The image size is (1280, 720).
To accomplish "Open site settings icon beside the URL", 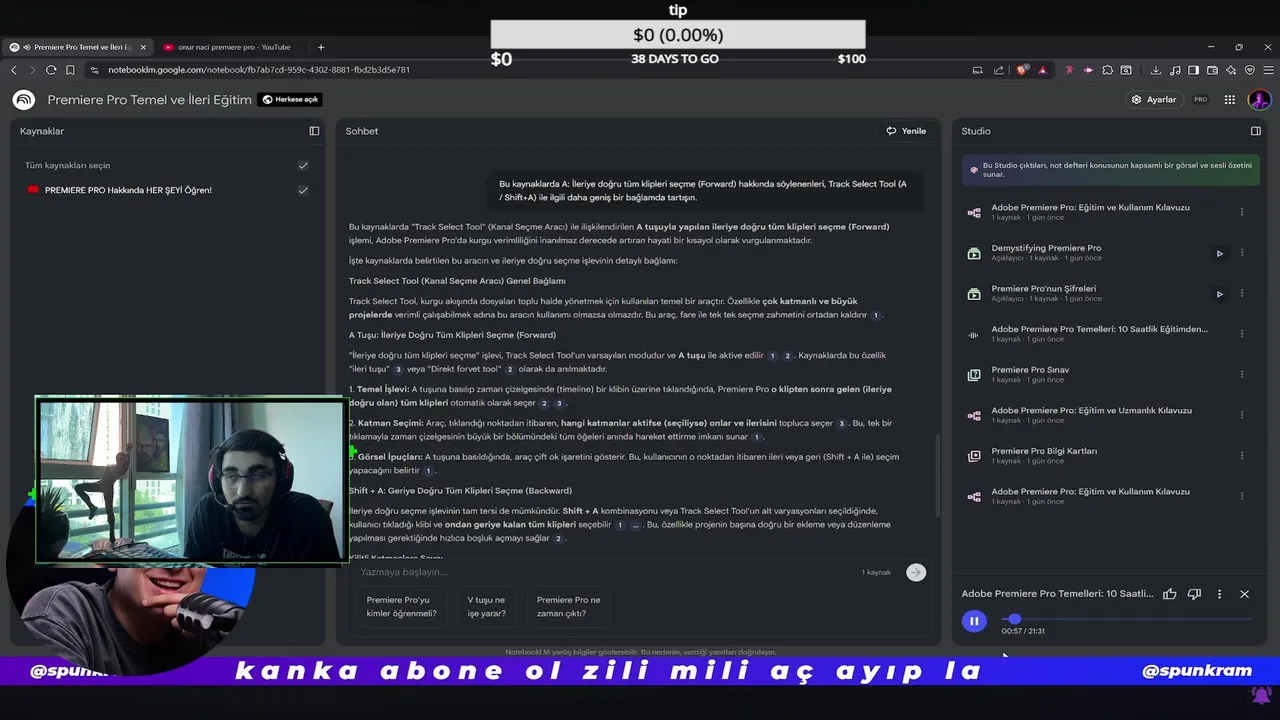I will pyautogui.click(x=94, y=70).
